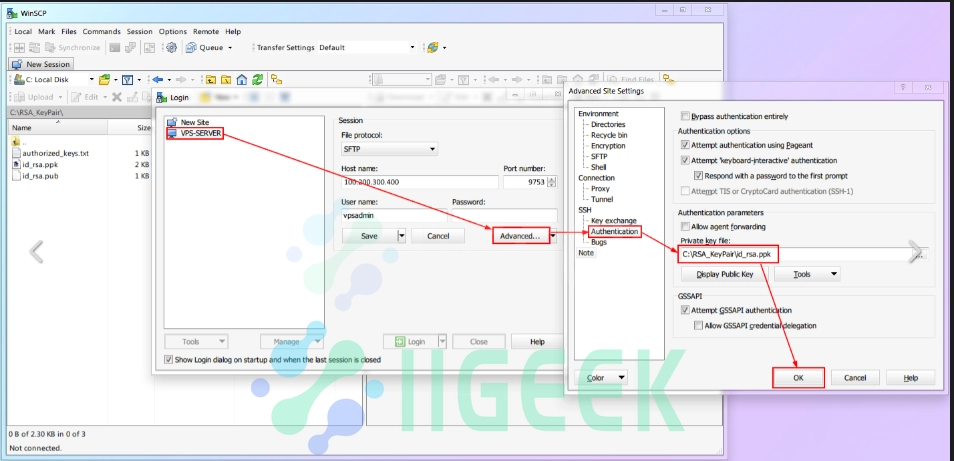Open the Color picker button
Viewport: 954px width, 461px height.
[604, 378]
